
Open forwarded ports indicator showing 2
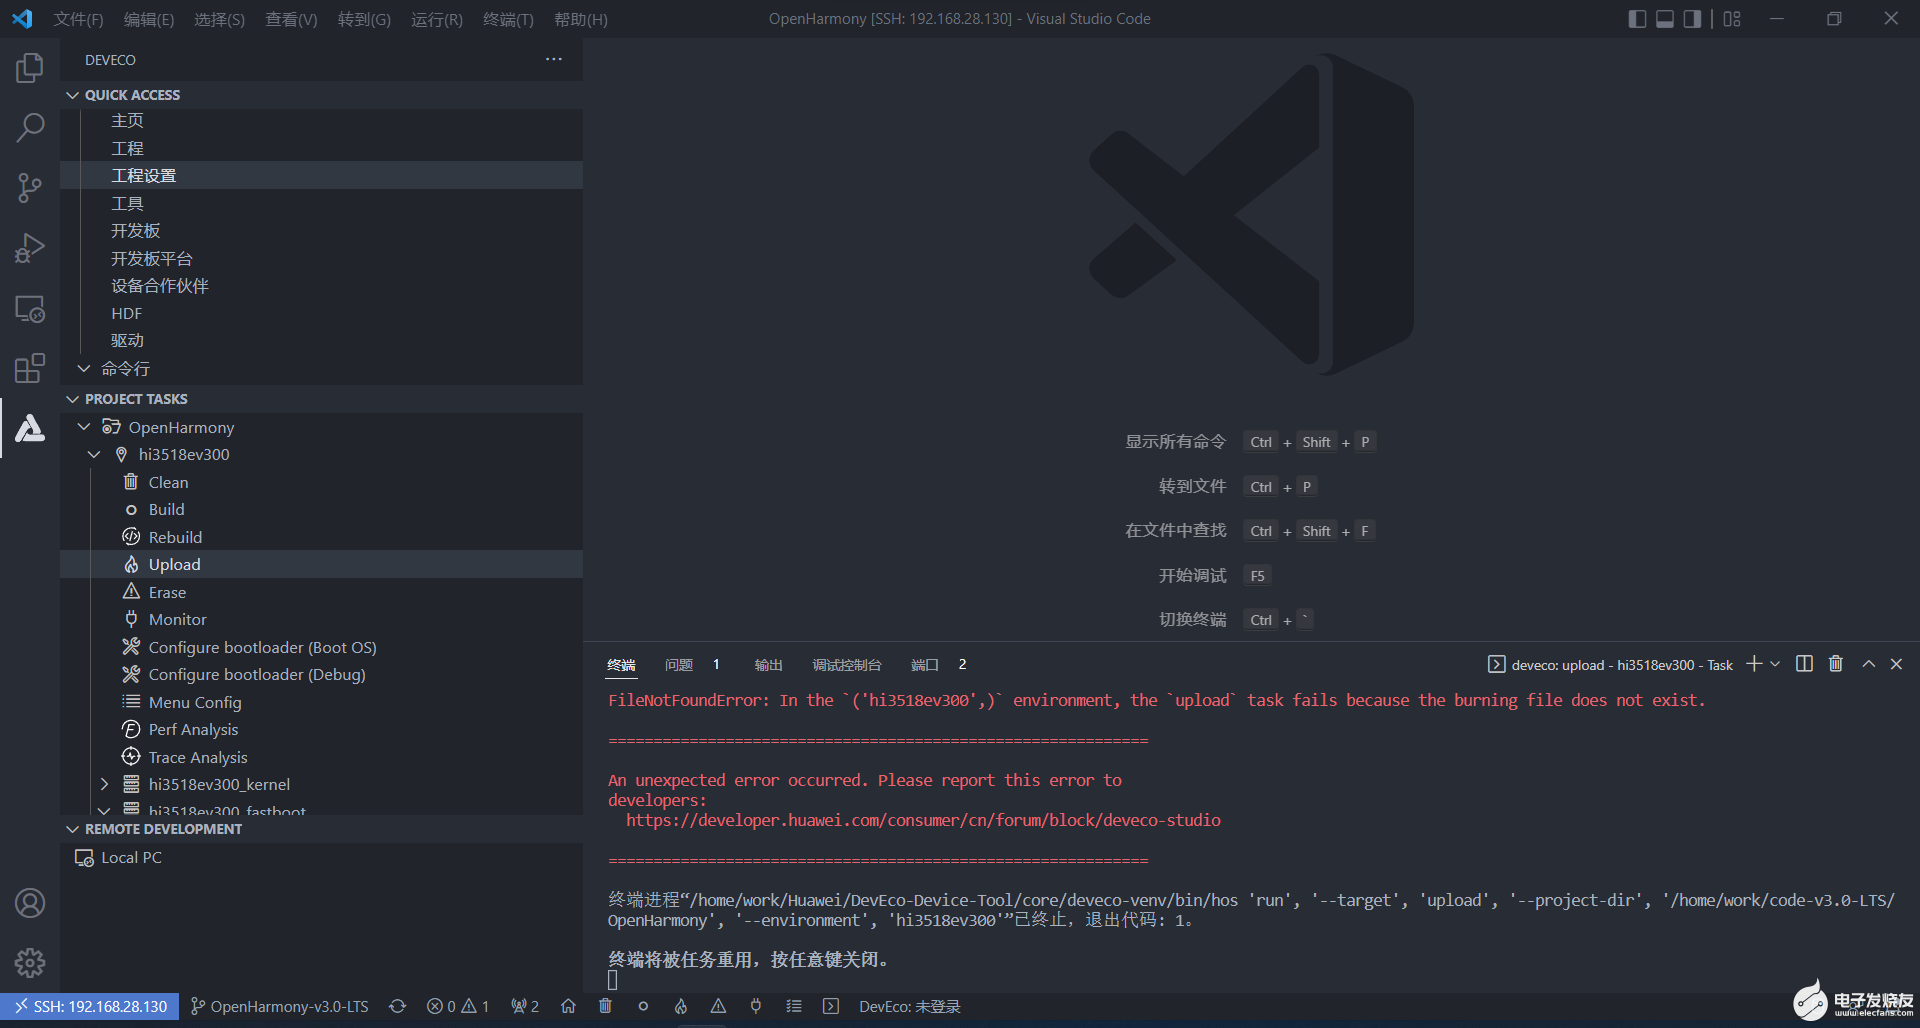pos(525,1006)
